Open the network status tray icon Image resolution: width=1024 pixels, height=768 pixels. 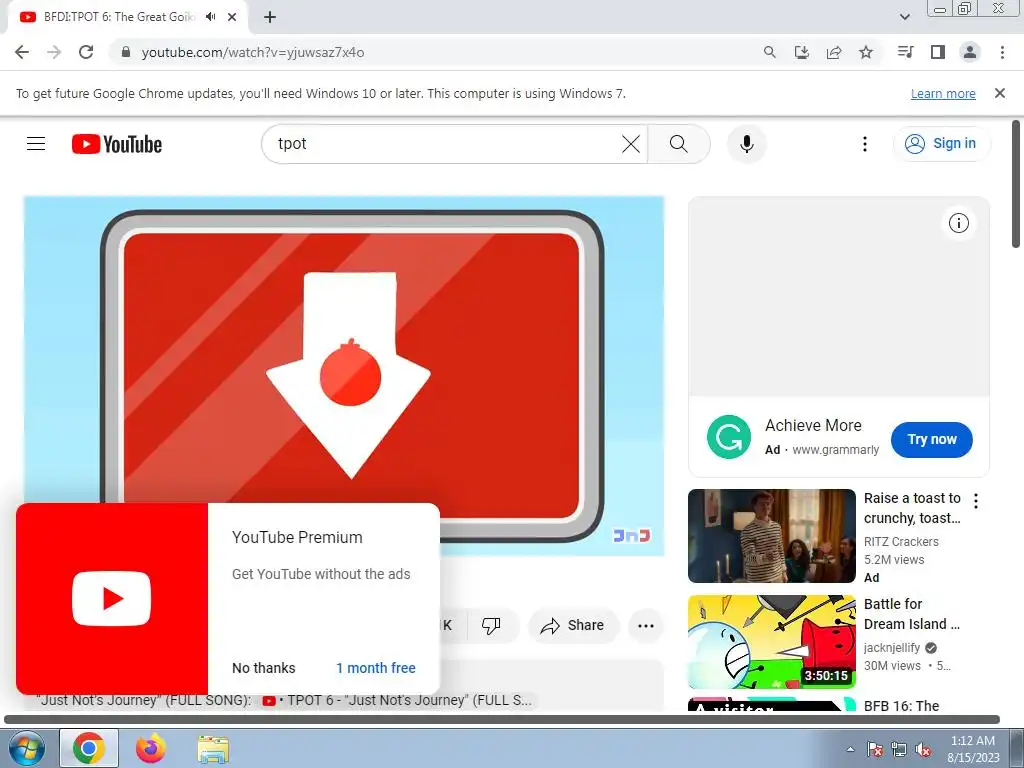pyautogui.click(x=899, y=749)
